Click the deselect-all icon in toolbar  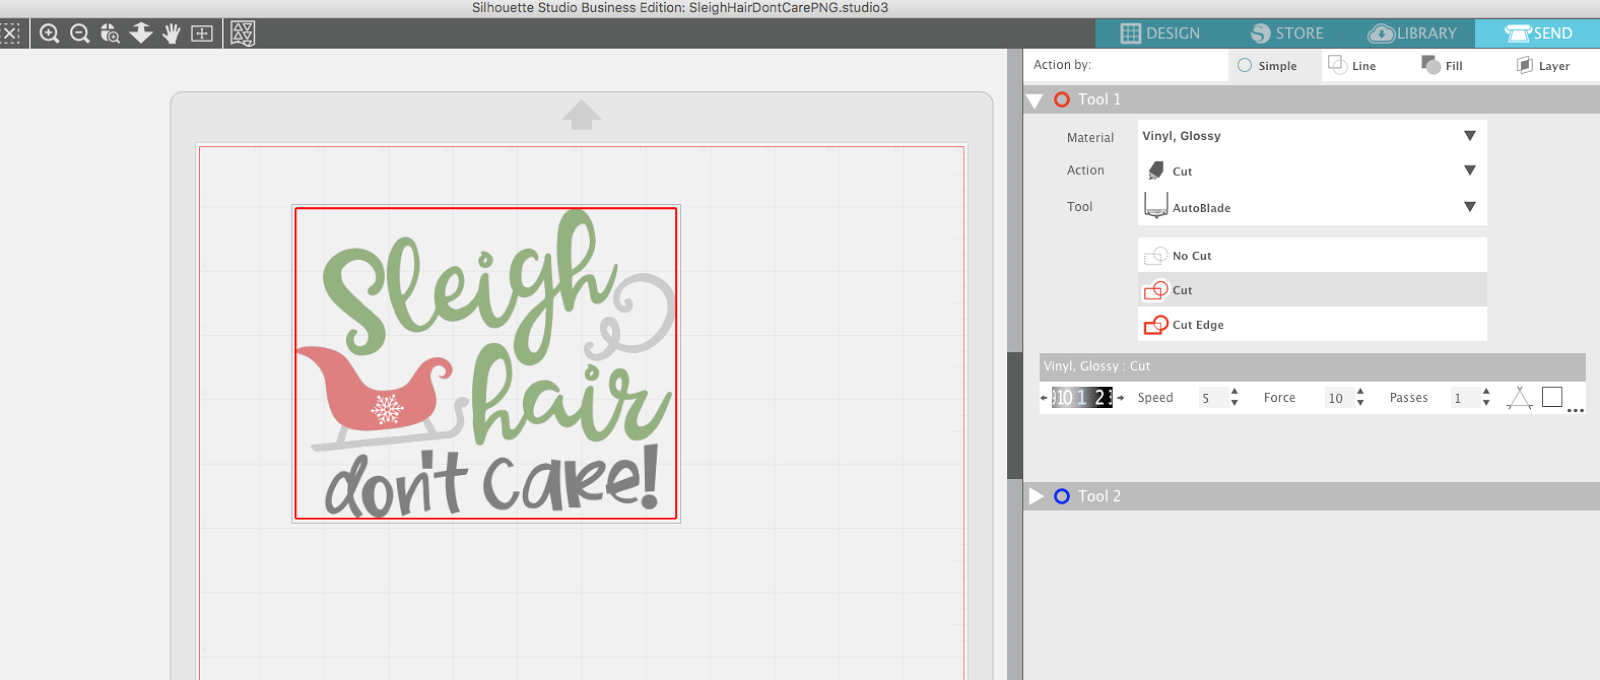coord(10,33)
